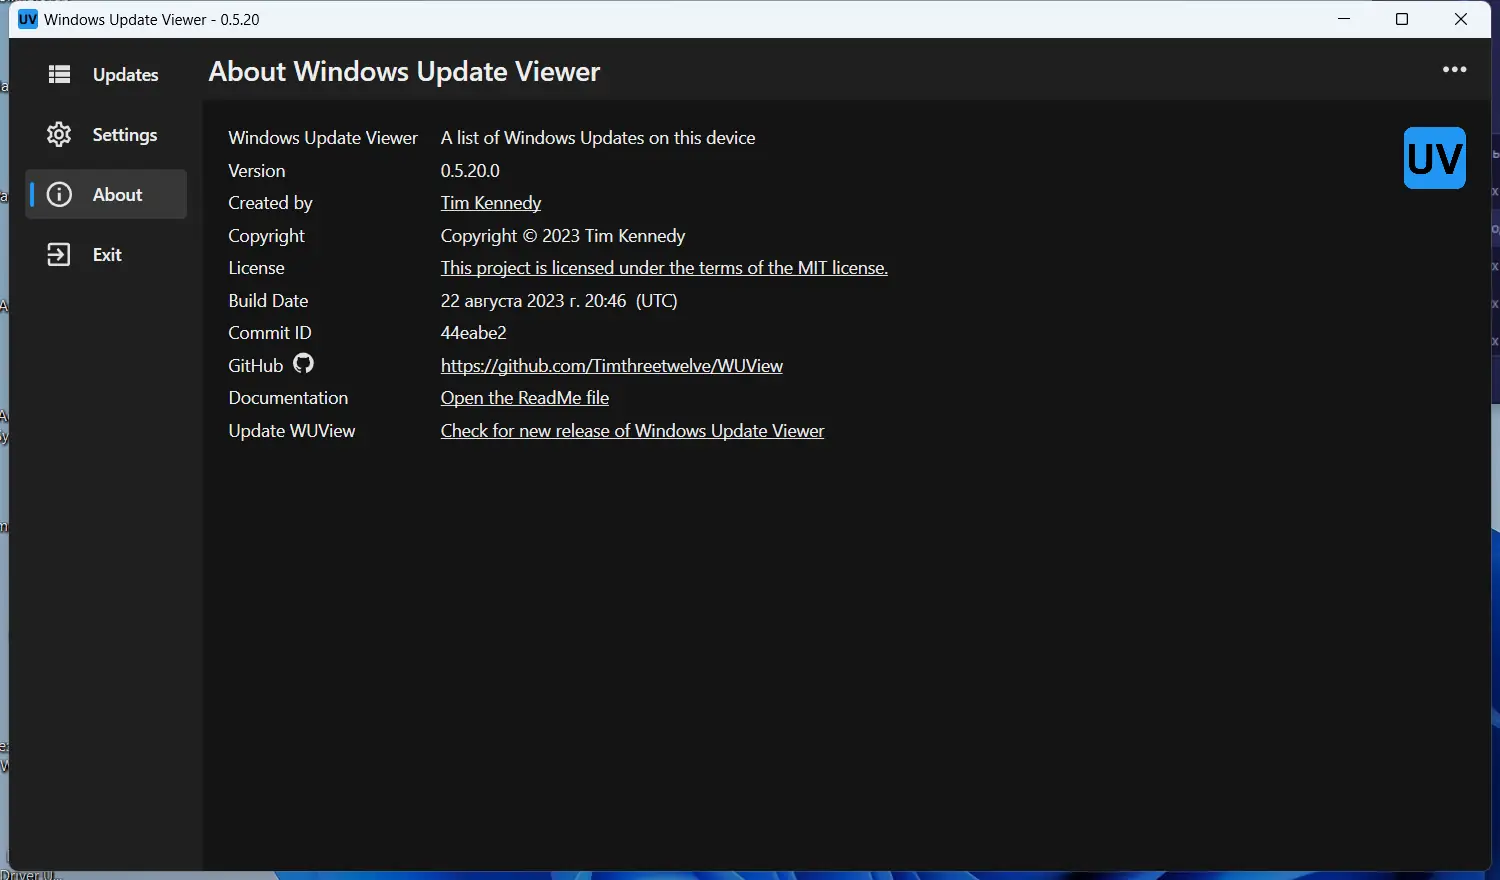Open the Tim Kennedy creator link
The width and height of the screenshot is (1500, 880).
(491, 203)
